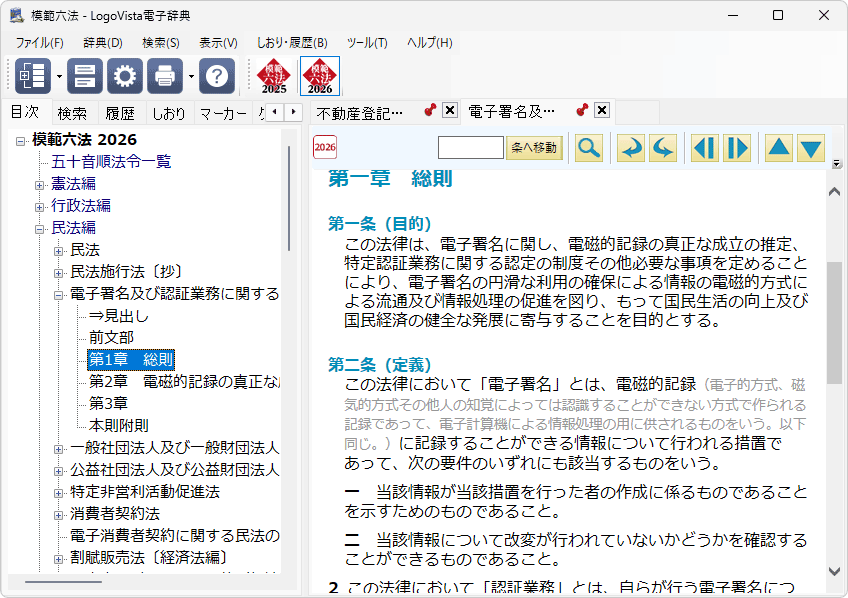The height and width of the screenshot is (598, 848).
Task: Collapse the 民法編 tree node
Action: (40, 228)
